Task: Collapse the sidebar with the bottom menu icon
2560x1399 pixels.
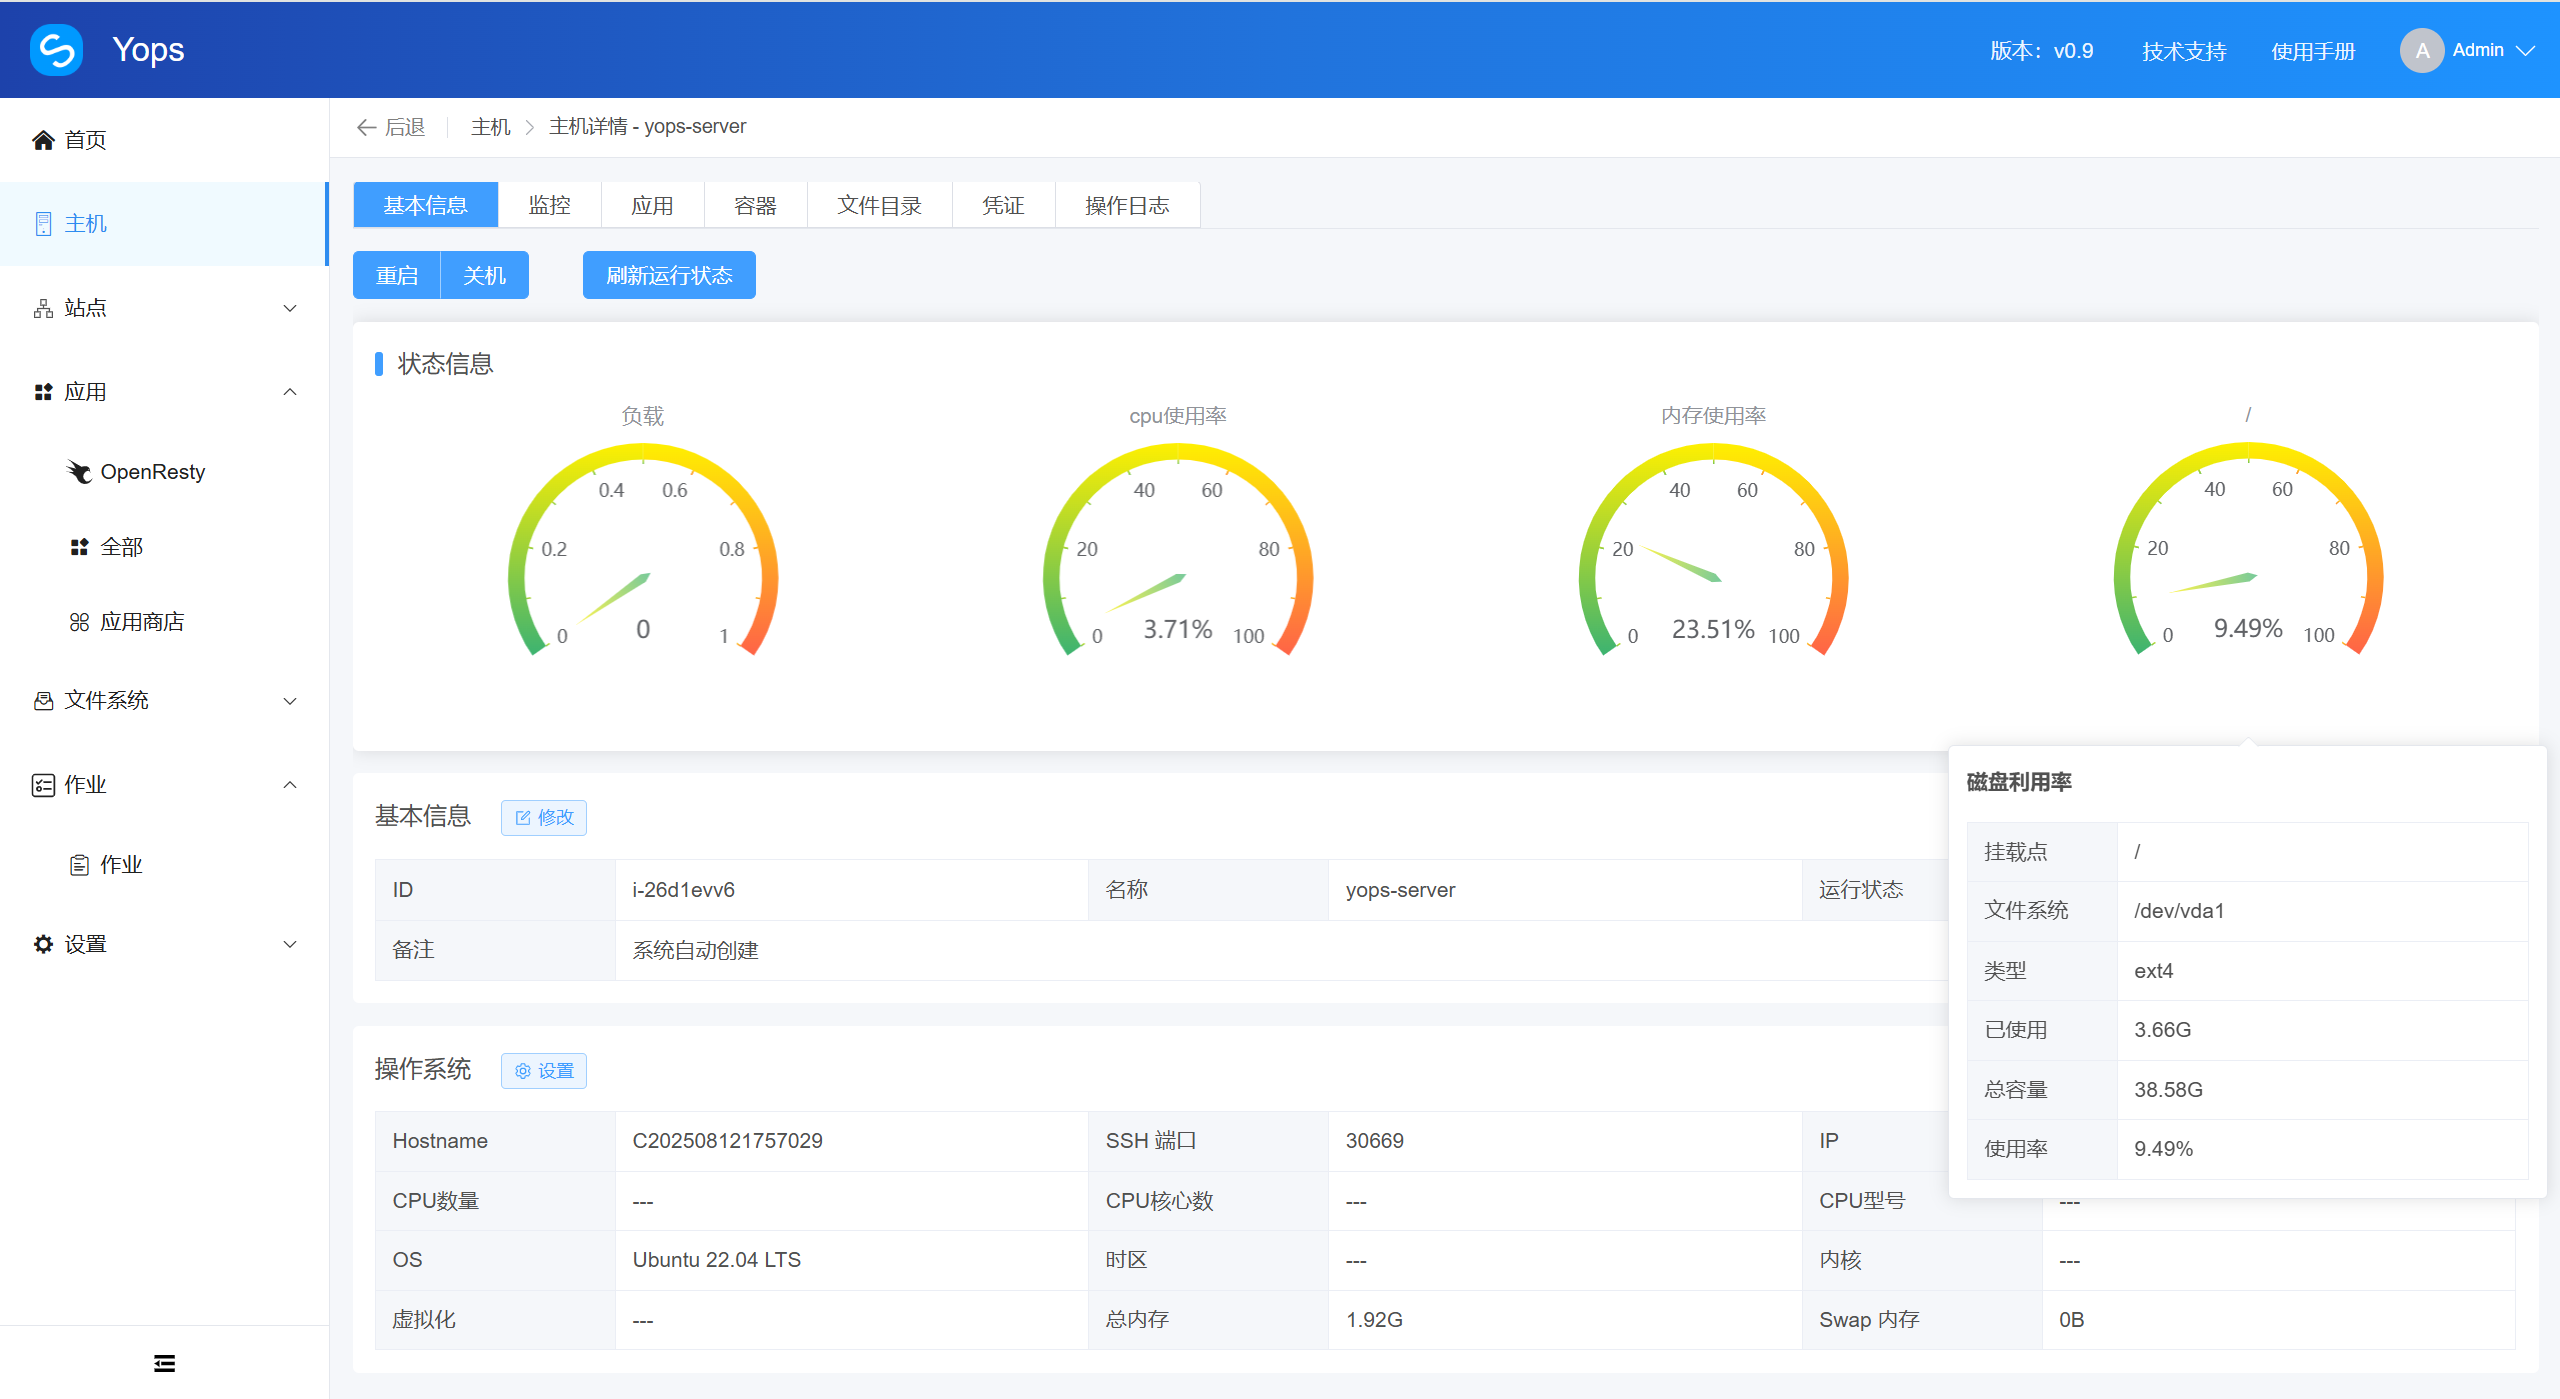Action: (164, 1363)
